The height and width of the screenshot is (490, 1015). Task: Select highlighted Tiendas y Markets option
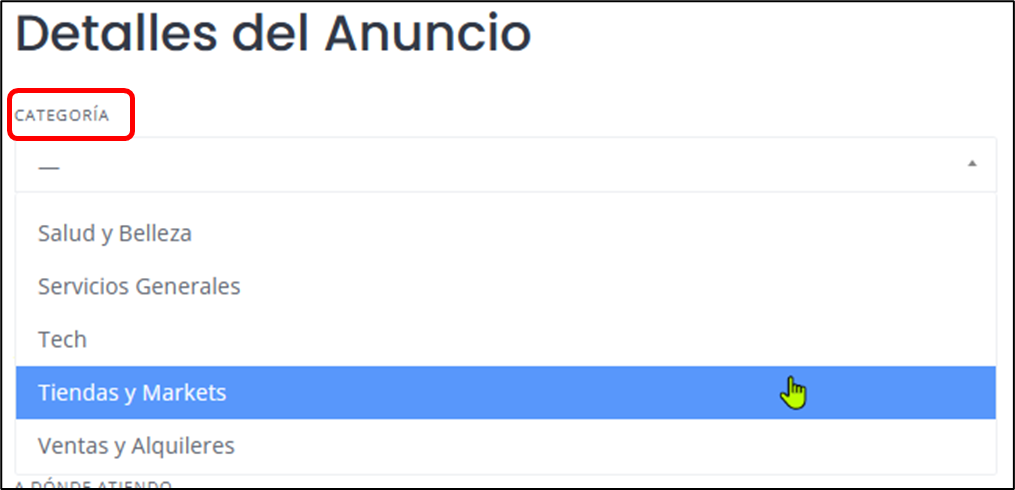(132, 393)
